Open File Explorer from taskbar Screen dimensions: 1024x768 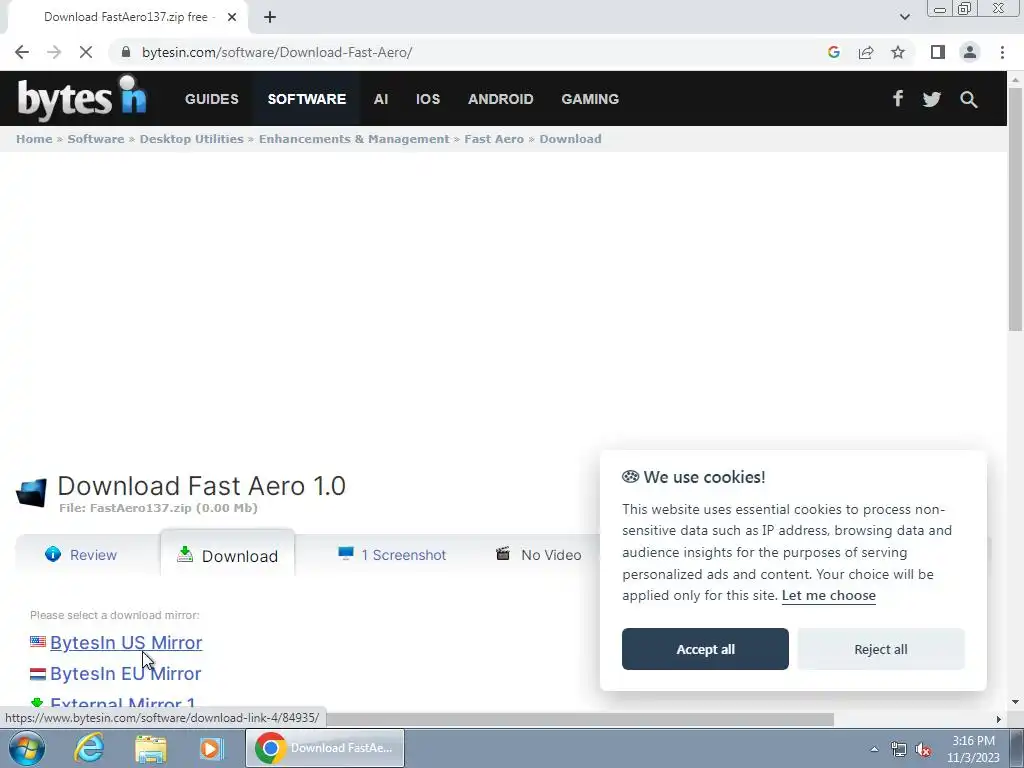(151, 748)
